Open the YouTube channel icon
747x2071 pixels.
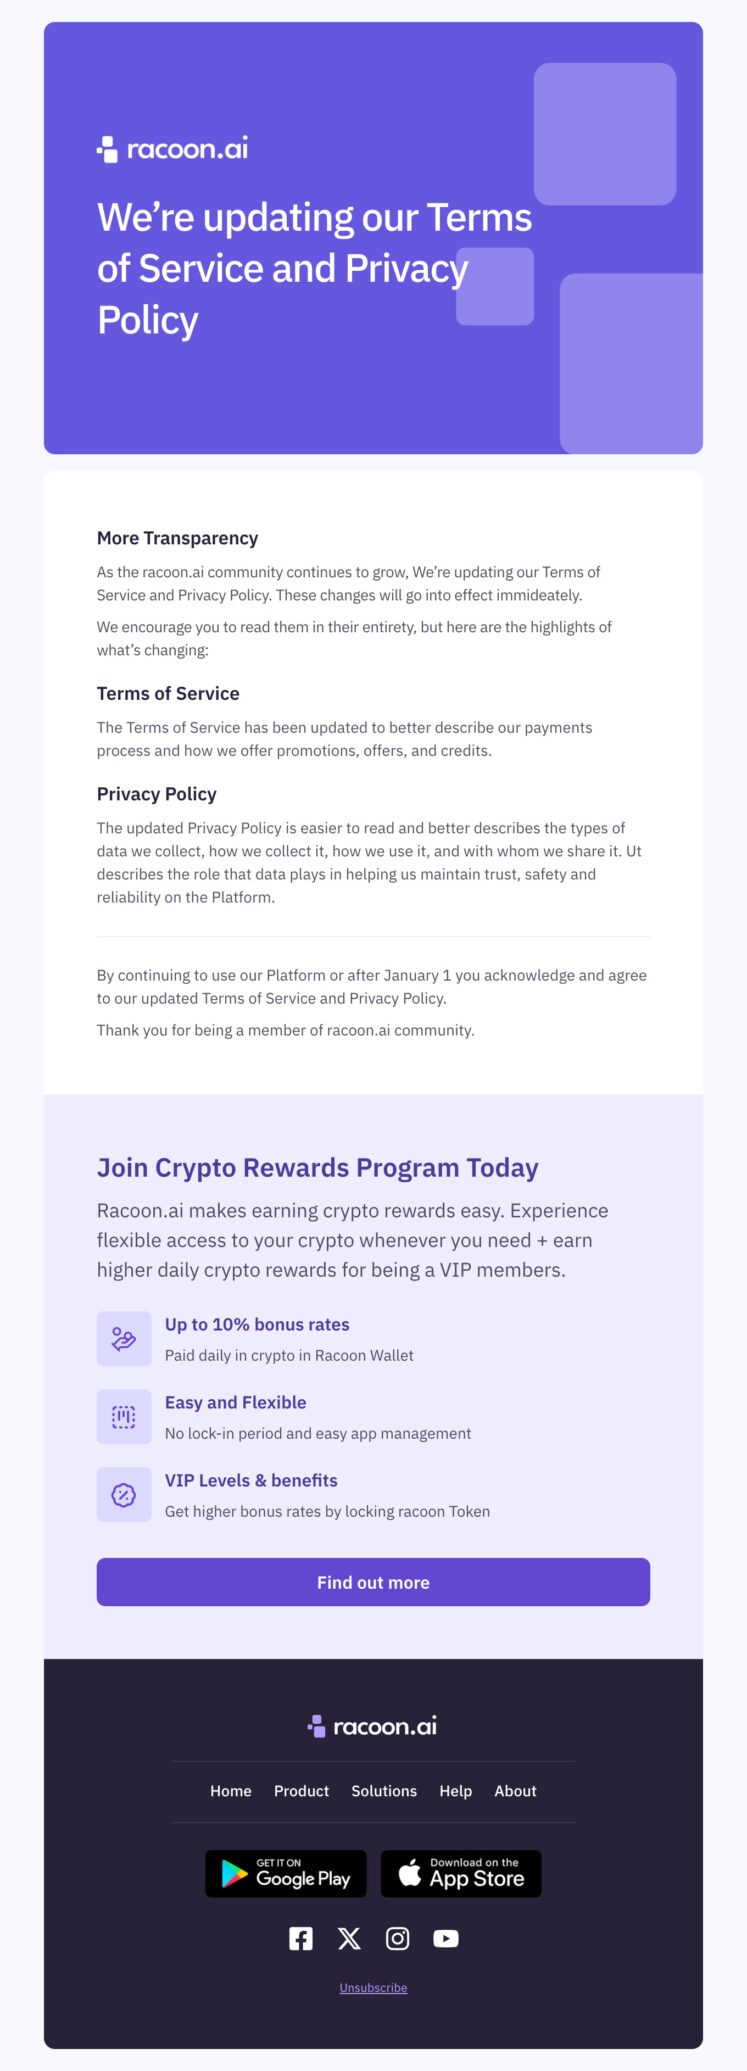pyautogui.click(x=445, y=1938)
